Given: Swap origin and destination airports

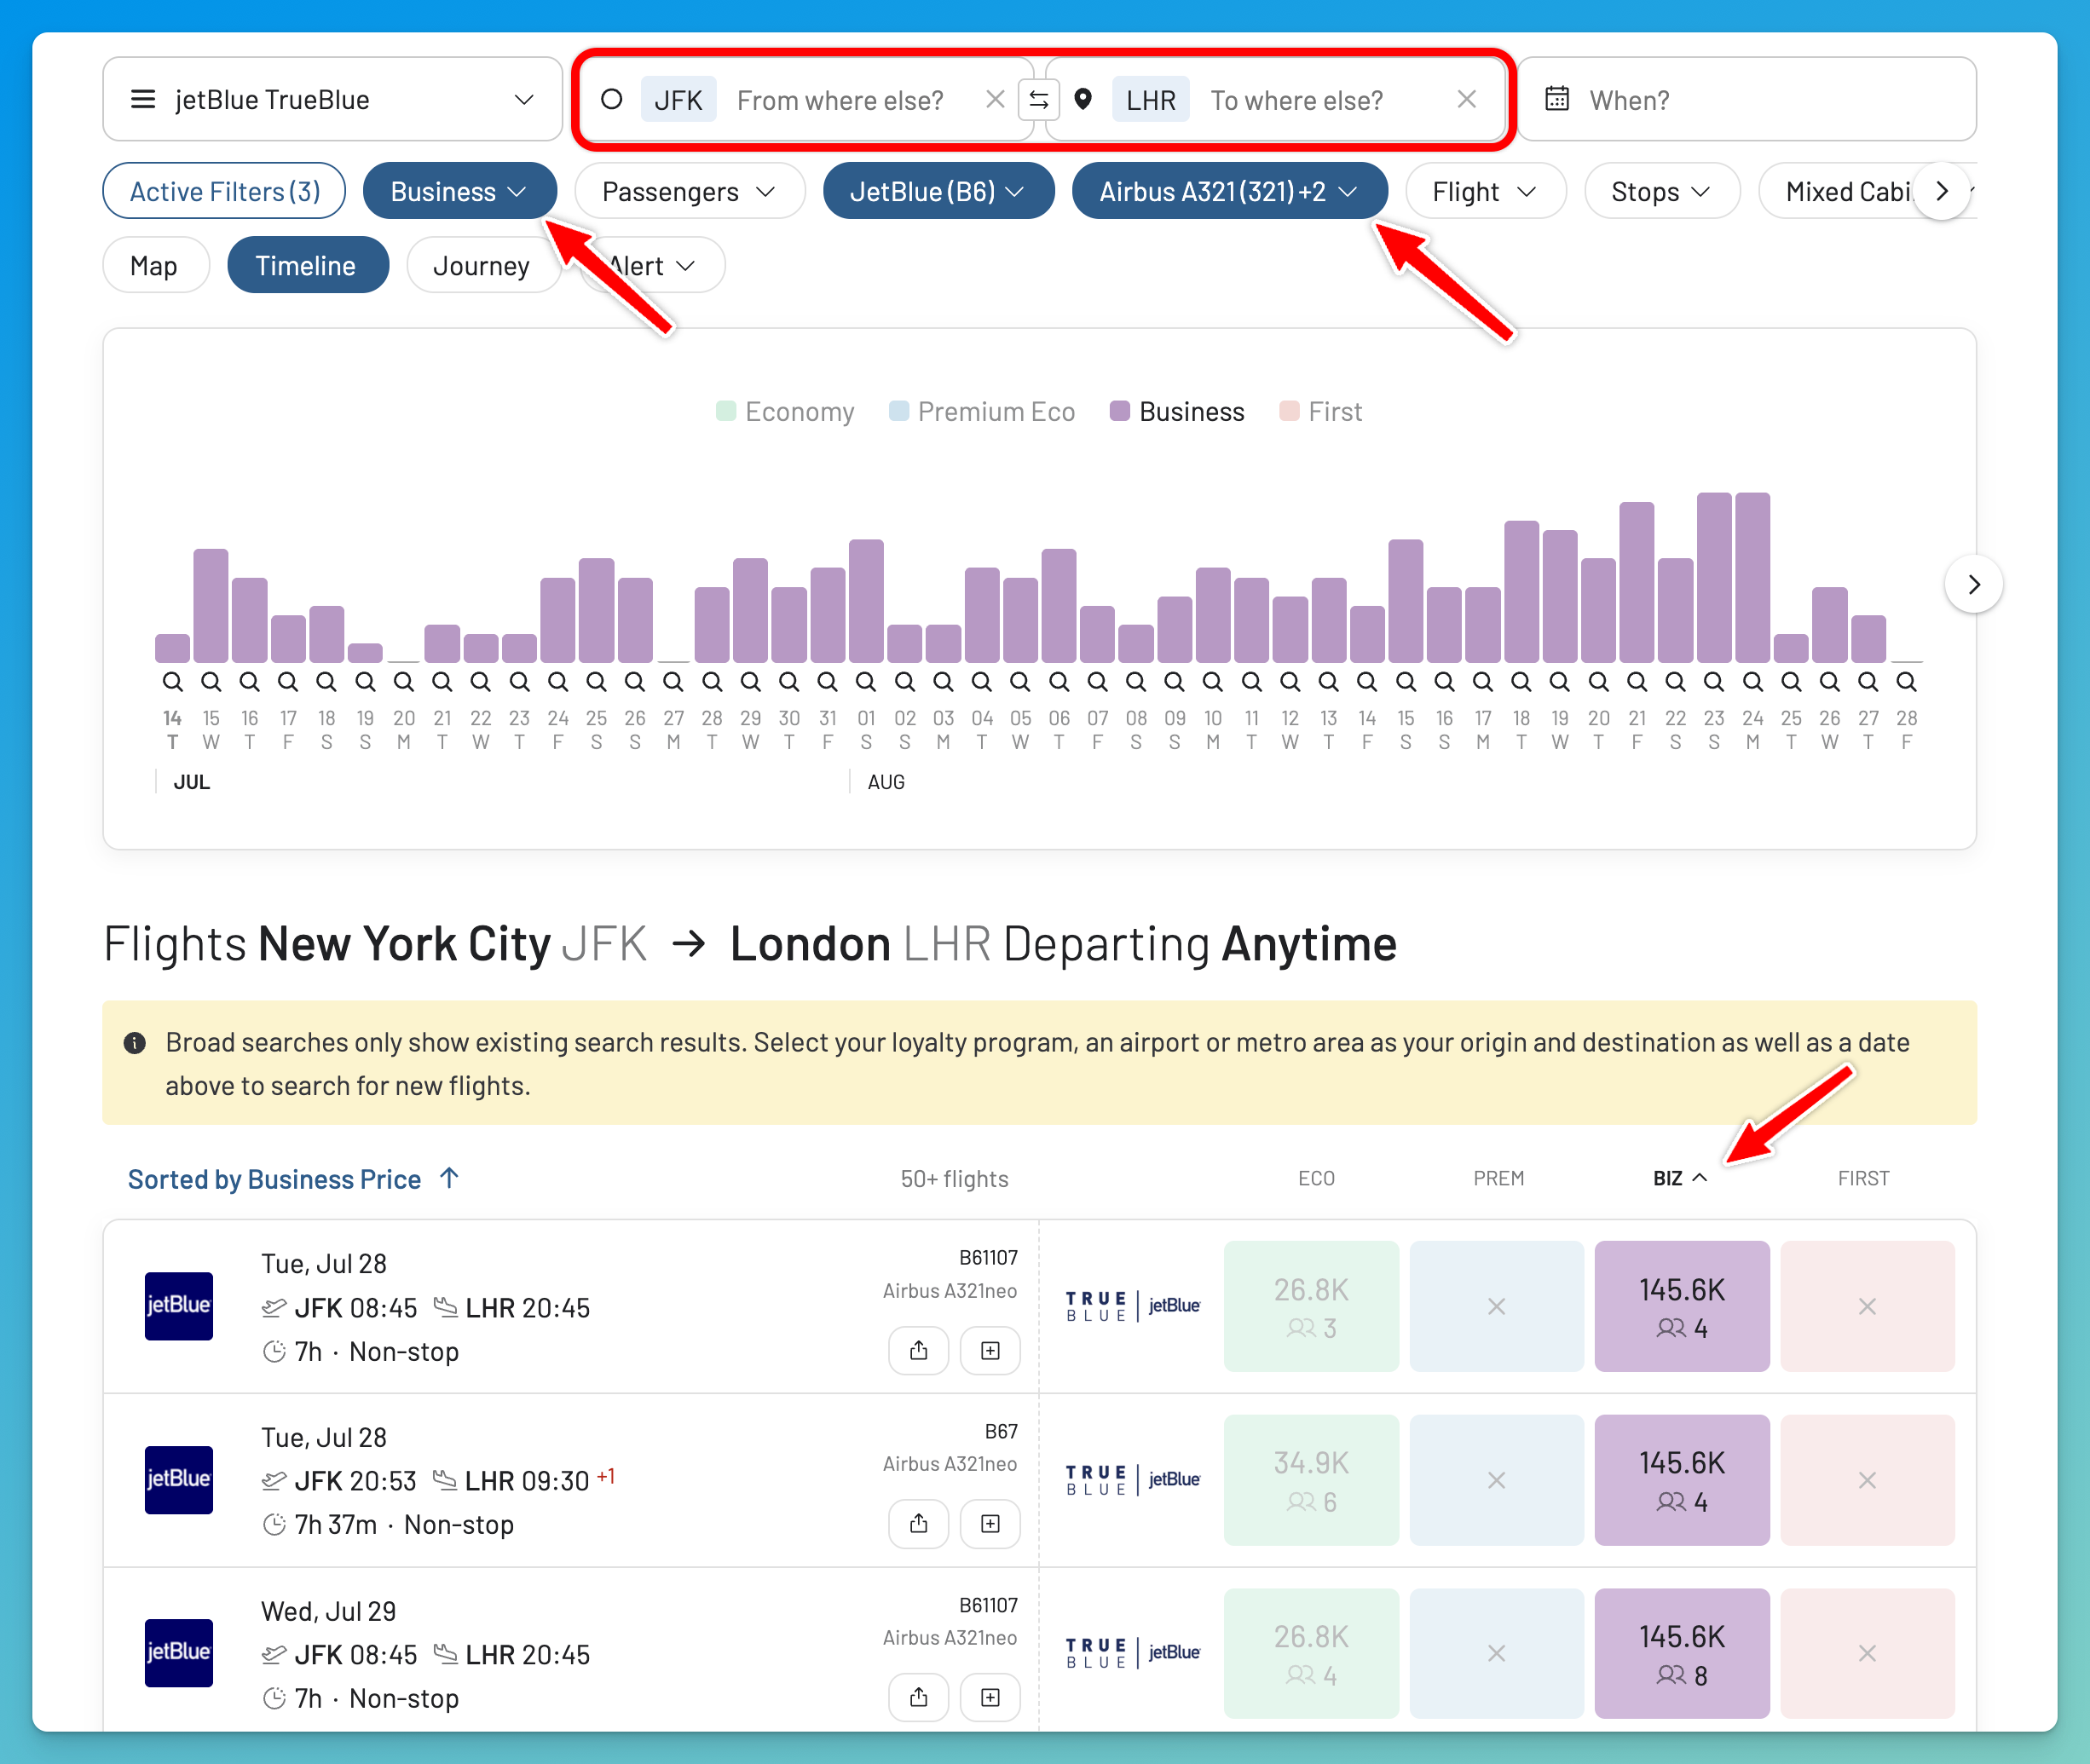Looking at the screenshot, I should pyautogui.click(x=1039, y=100).
